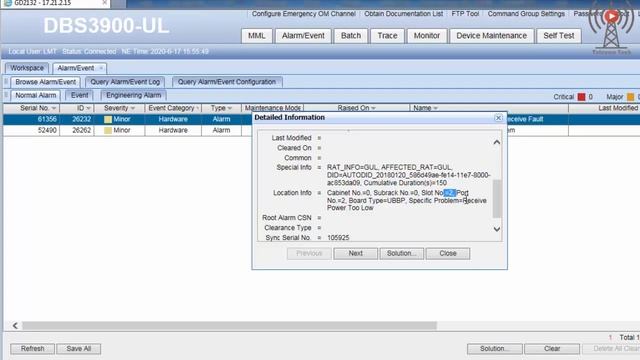The image size is (640, 360).
Task: Open Device Maintenance menu button
Action: coord(491,36)
